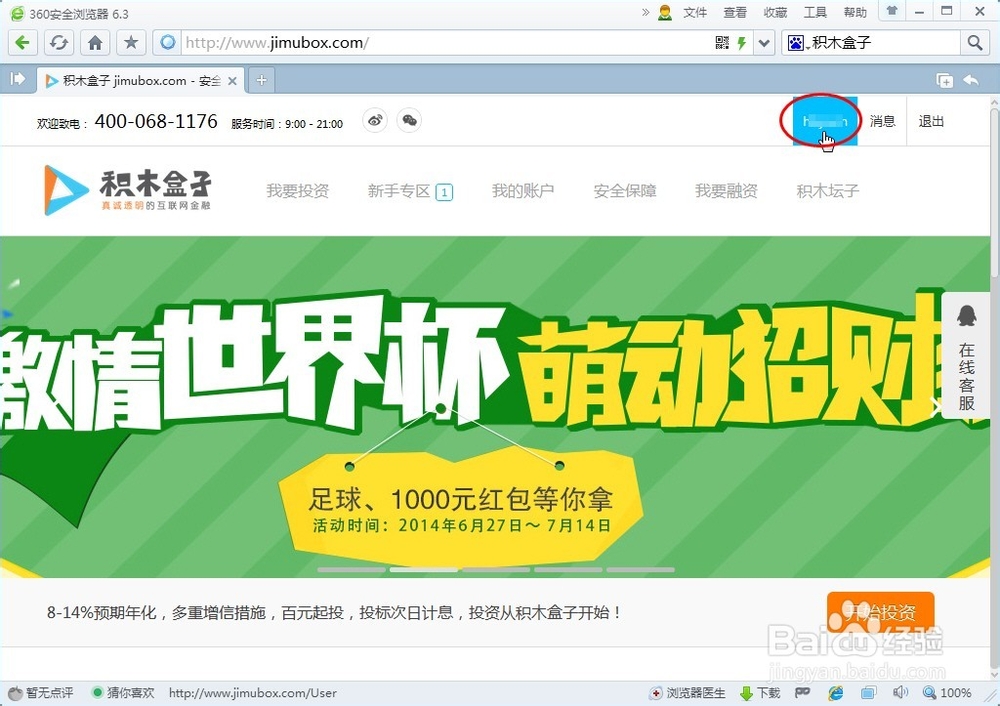The height and width of the screenshot is (706, 1000).
Task: Switch browser kernel via the IE icon
Action: (x=836, y=692)
